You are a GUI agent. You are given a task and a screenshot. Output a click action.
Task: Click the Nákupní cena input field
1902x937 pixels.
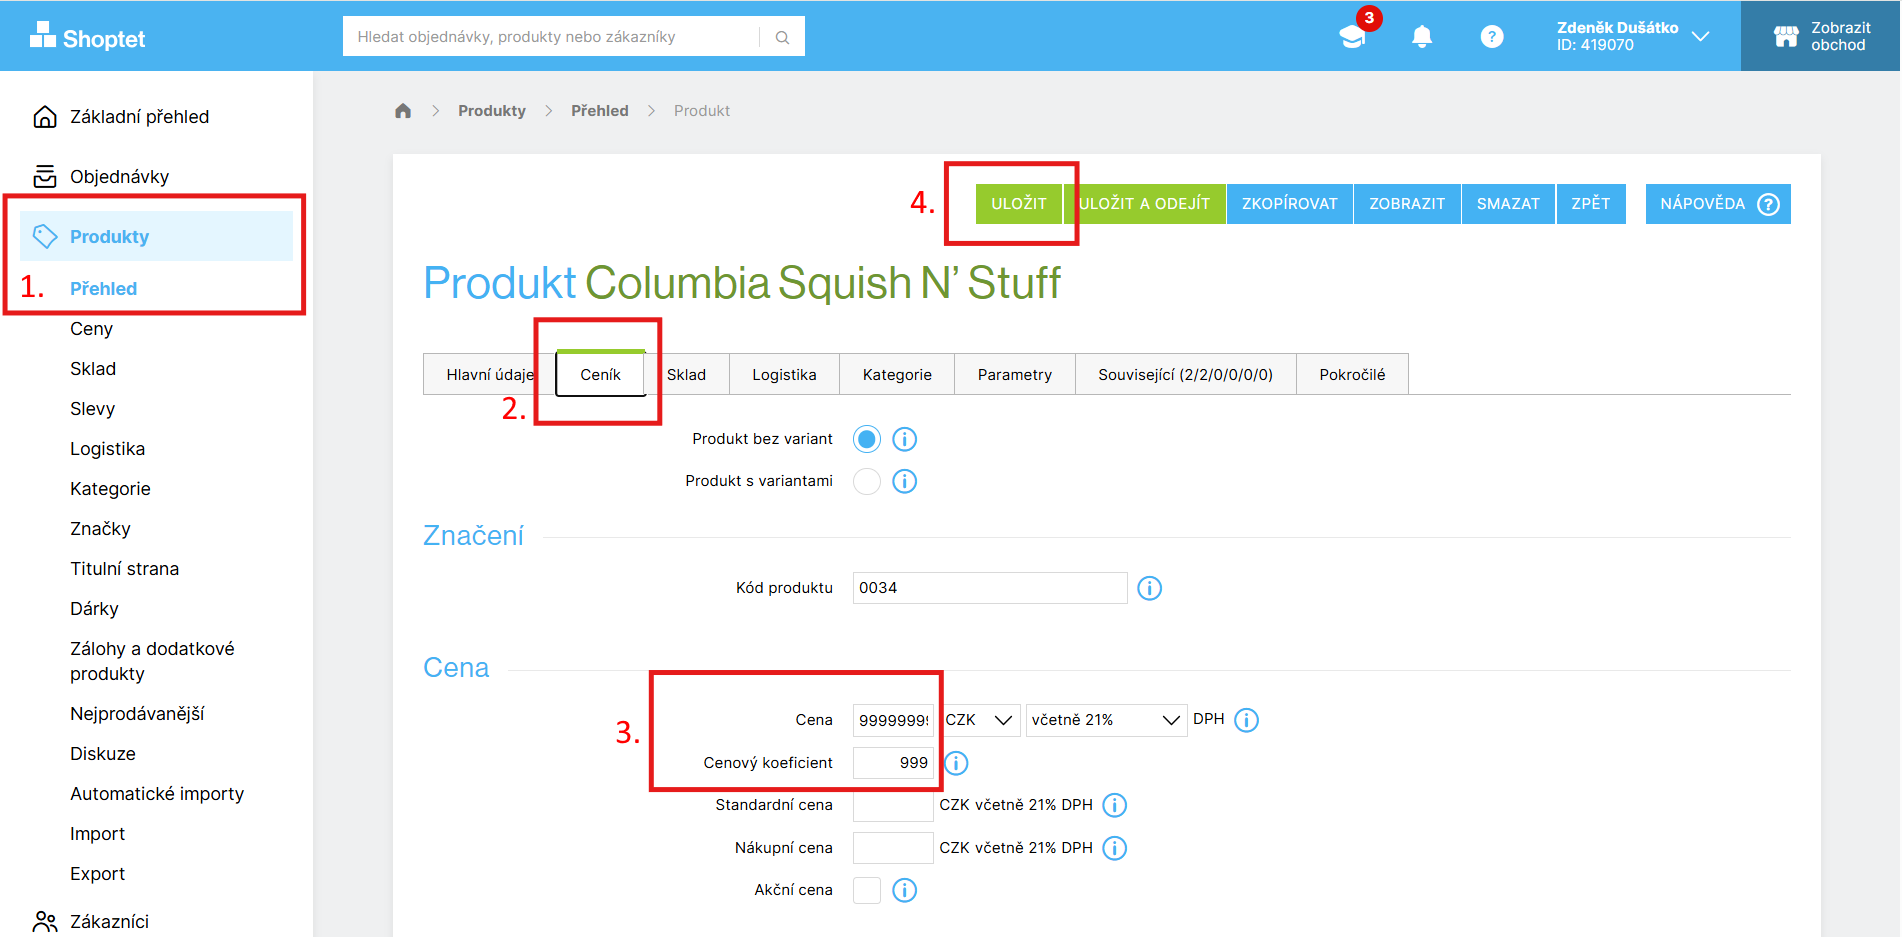click(893, 848)
